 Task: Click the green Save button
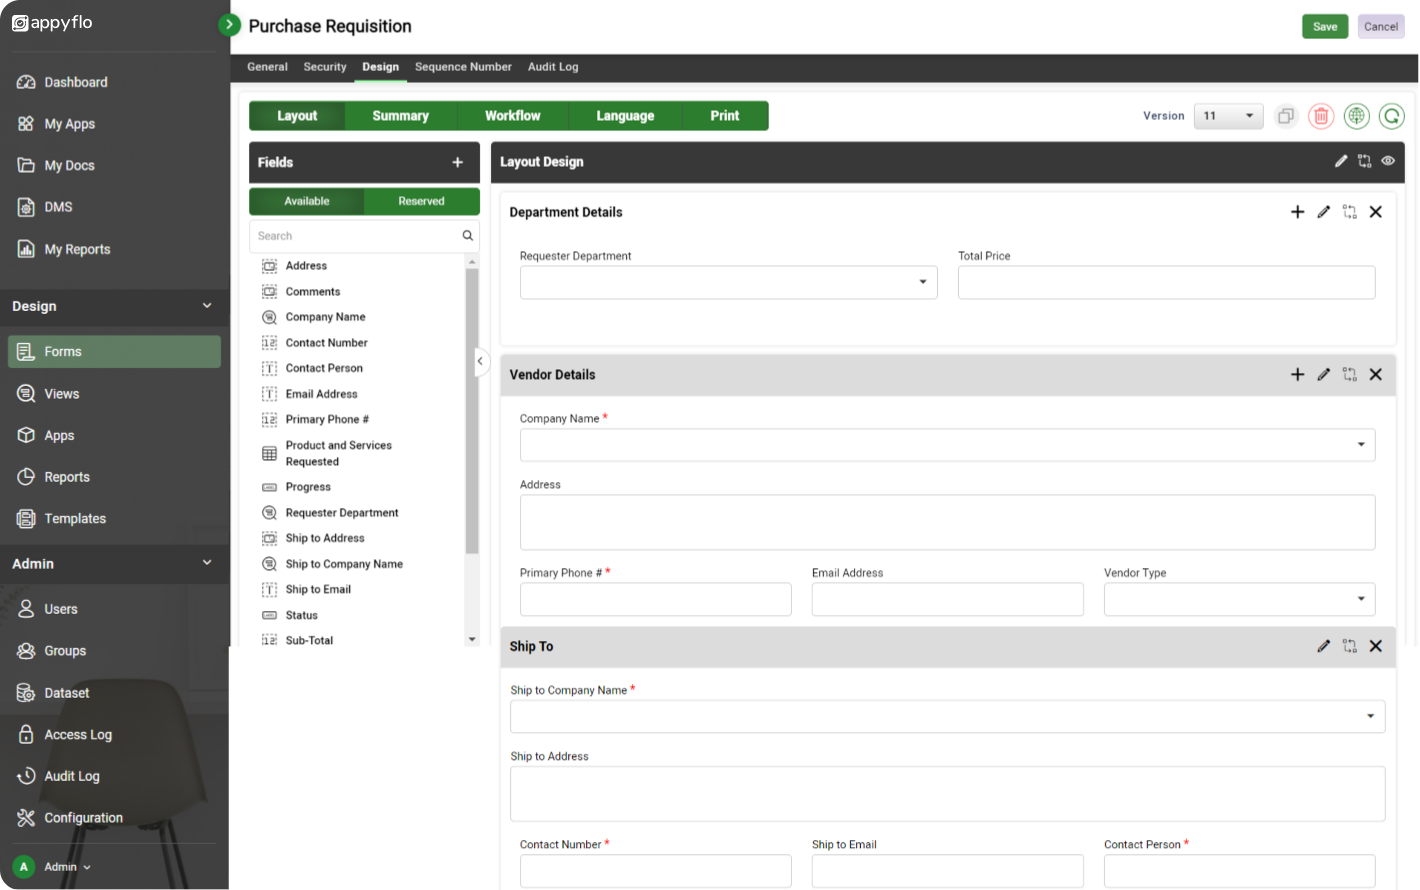pyautogui.click(x=1325, y=26)
